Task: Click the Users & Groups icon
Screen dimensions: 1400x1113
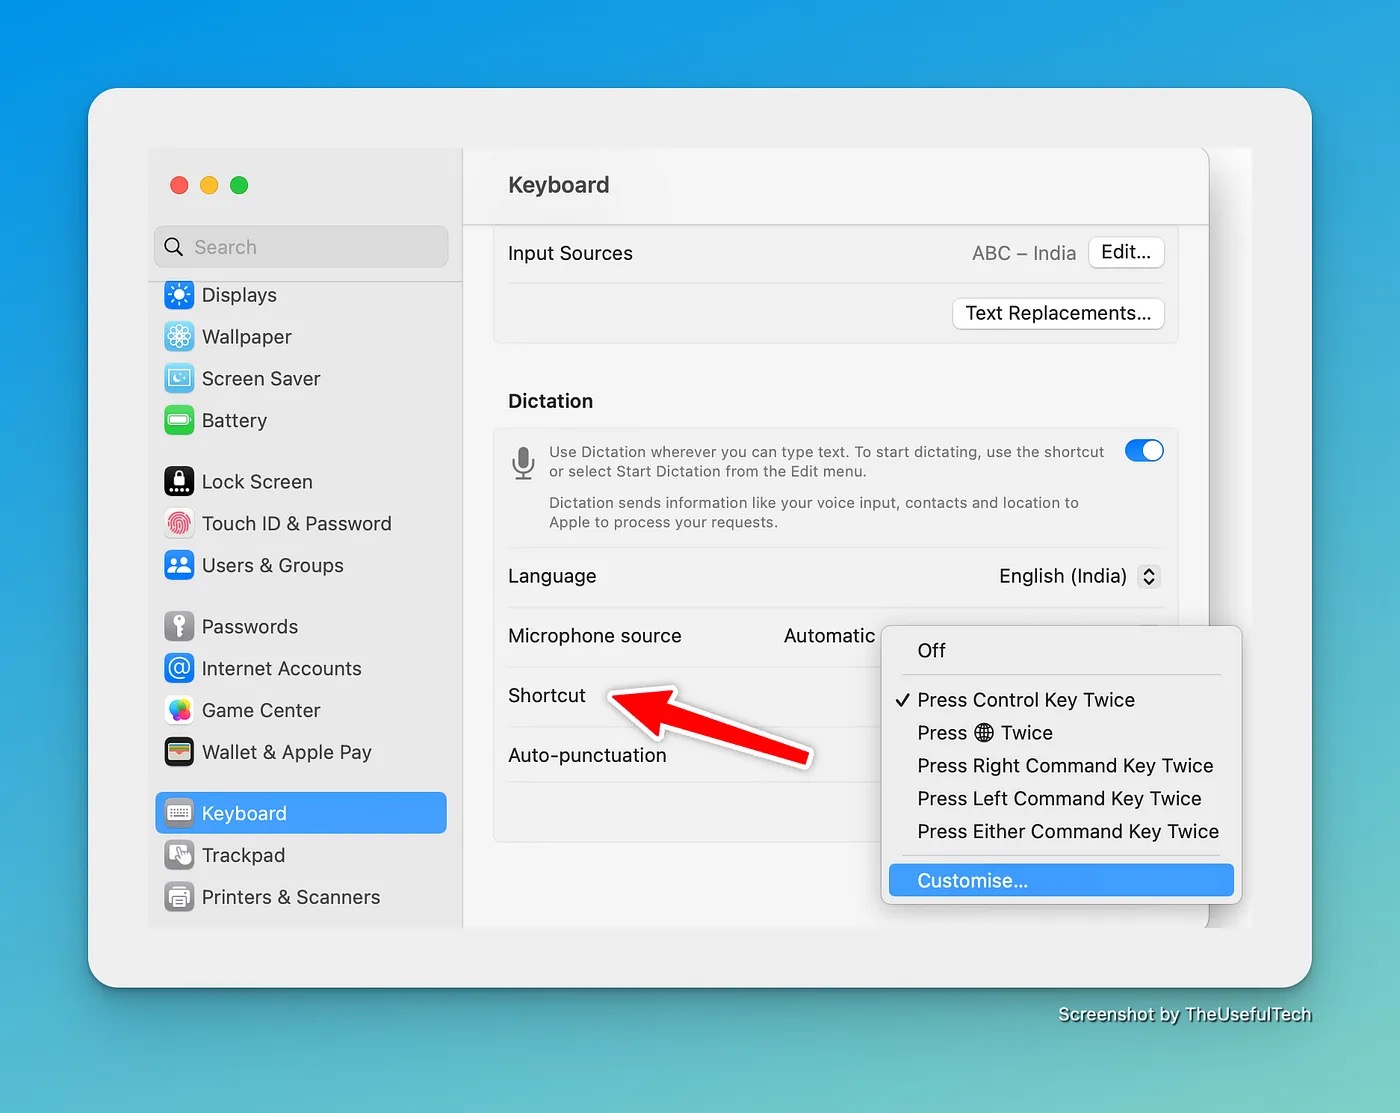Action: 179,565
